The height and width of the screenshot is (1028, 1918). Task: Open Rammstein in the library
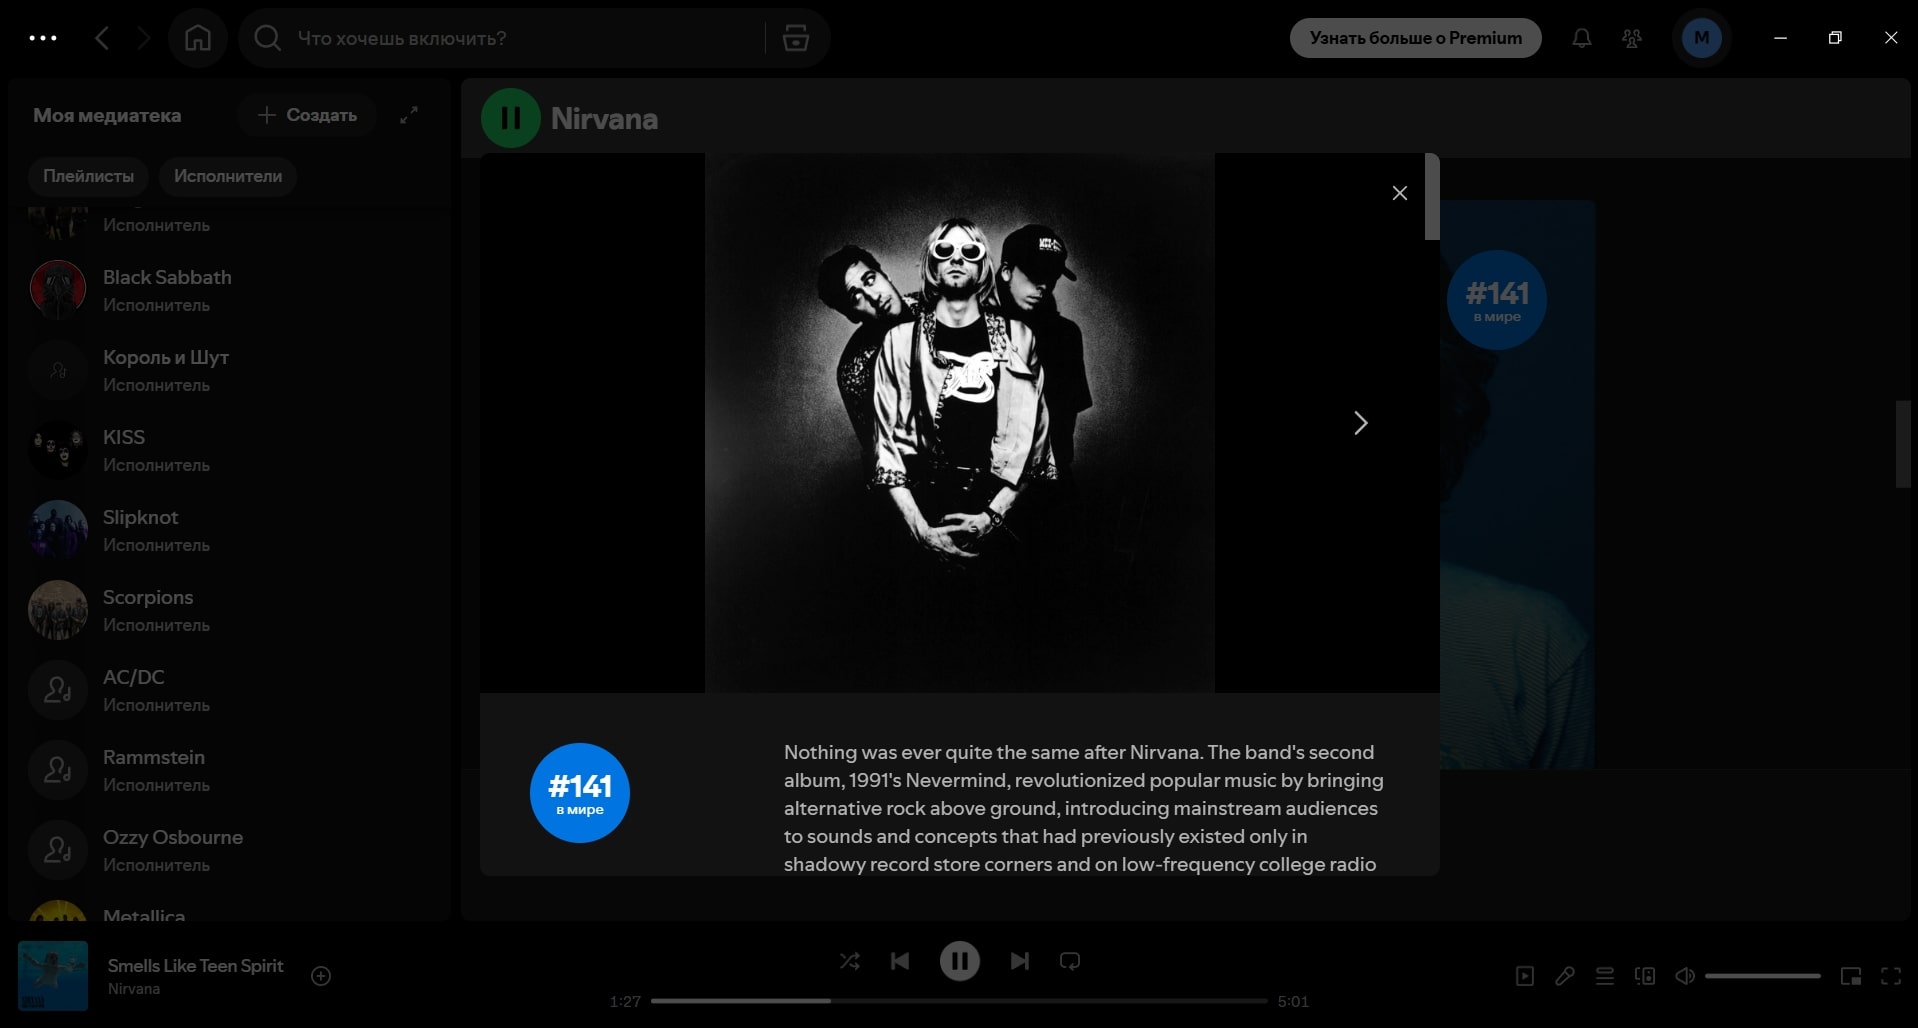pos(230,770)
